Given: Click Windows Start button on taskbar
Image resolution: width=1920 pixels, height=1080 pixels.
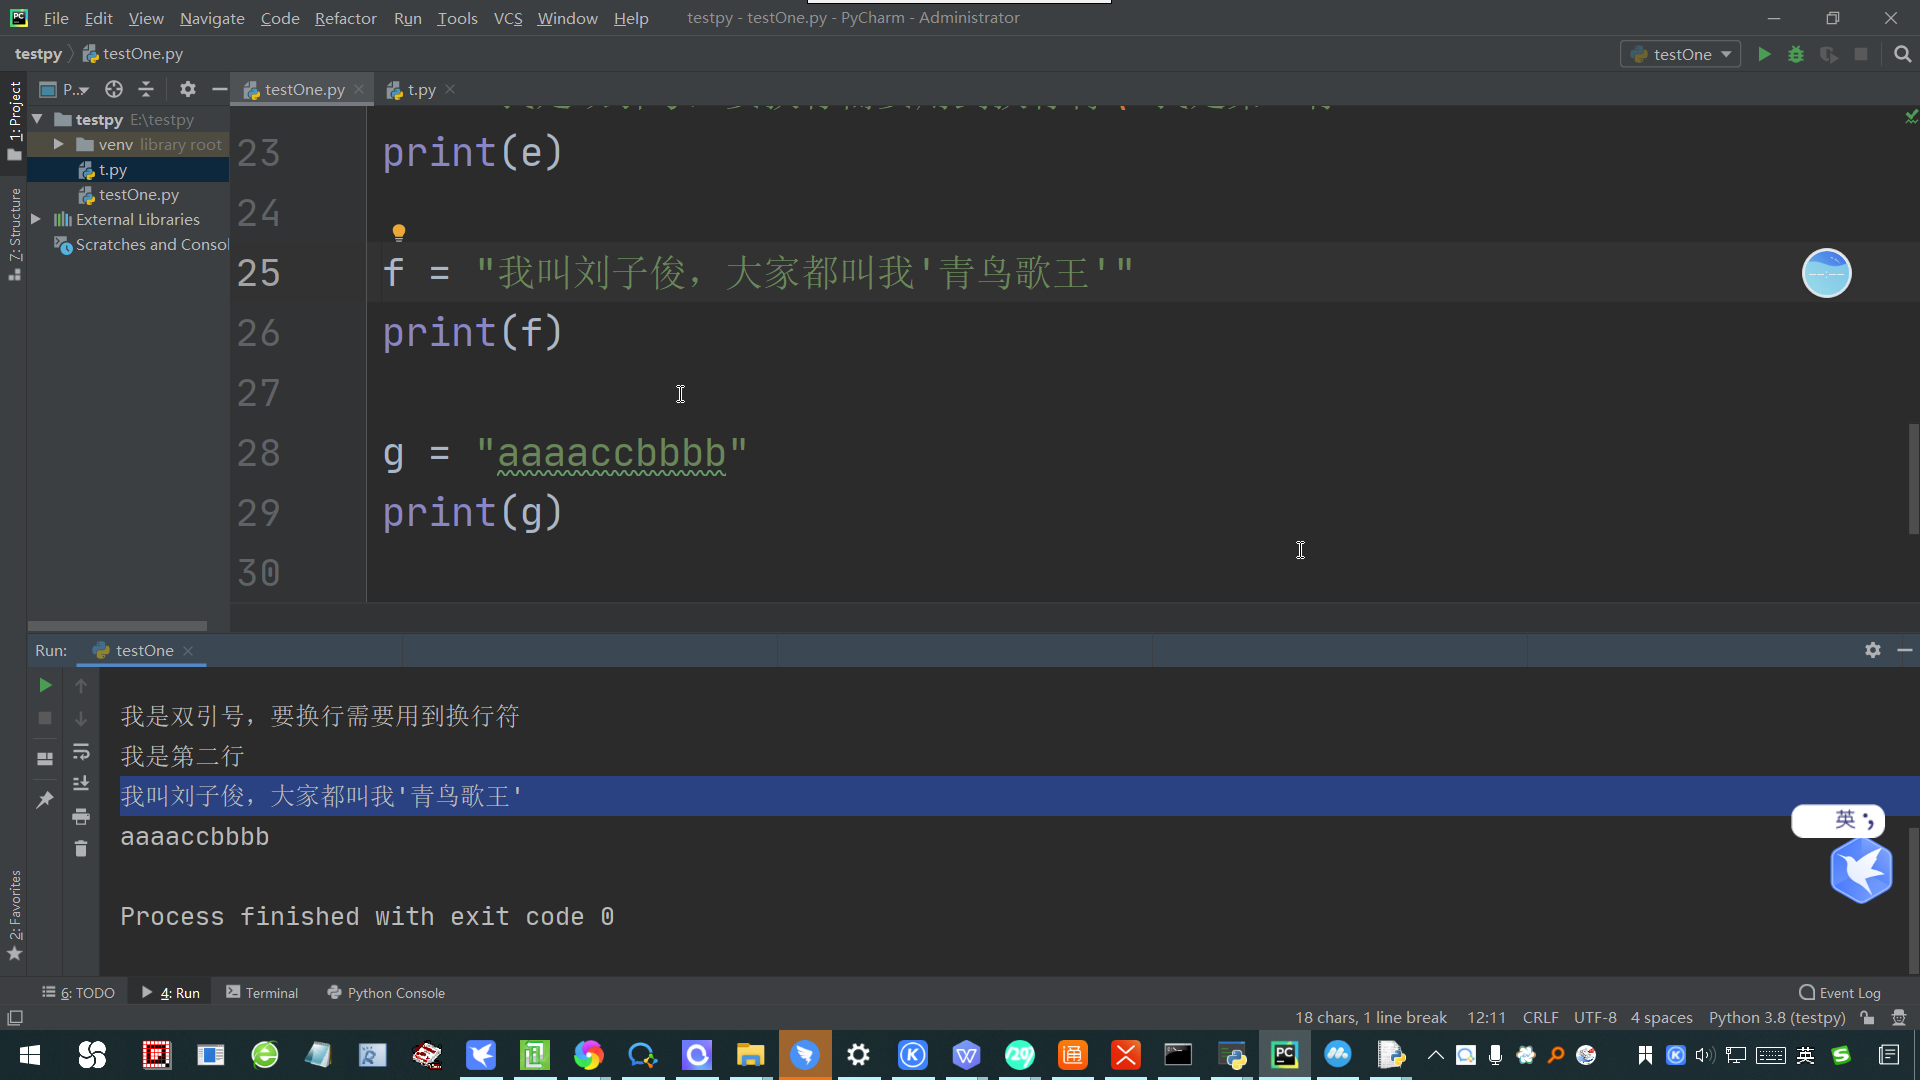Looking at the screenshot, I should point(30,1055).
